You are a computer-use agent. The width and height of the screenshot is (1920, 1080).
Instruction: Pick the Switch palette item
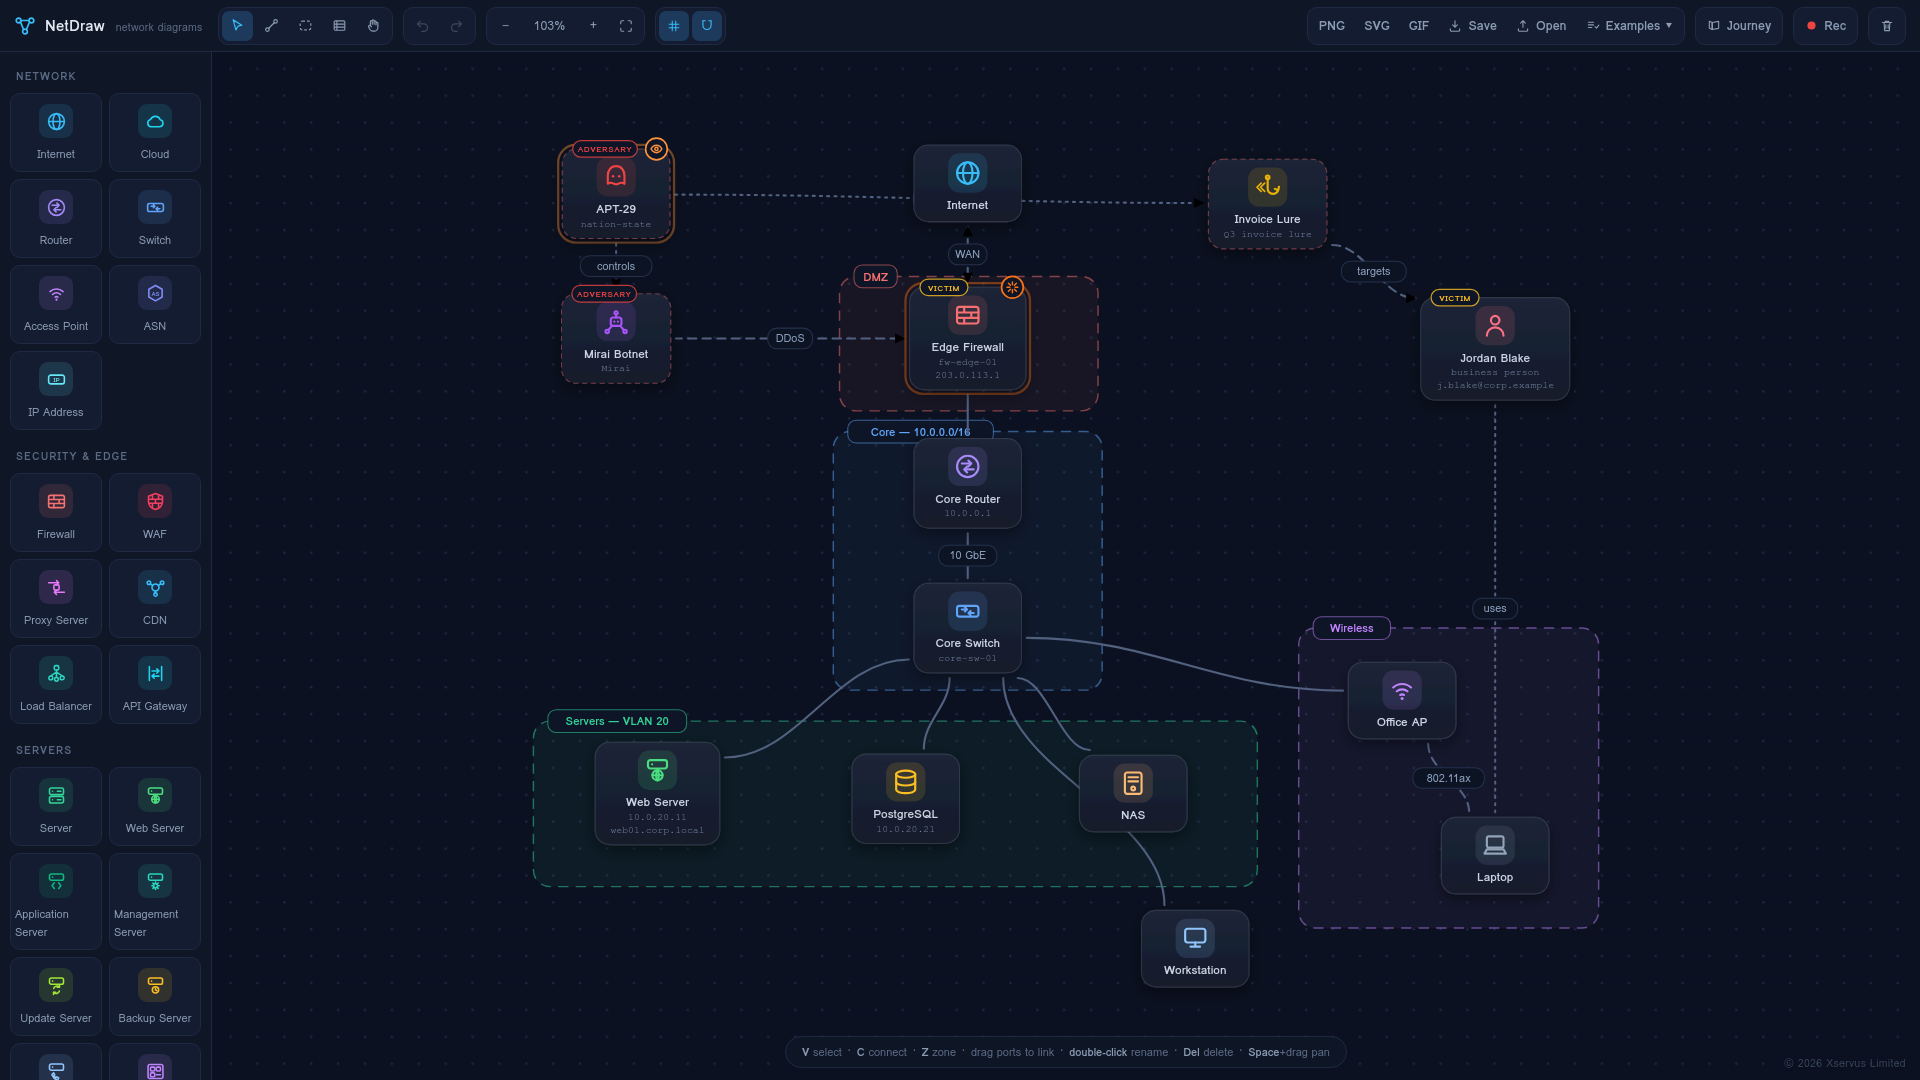(x=155, y=219)
